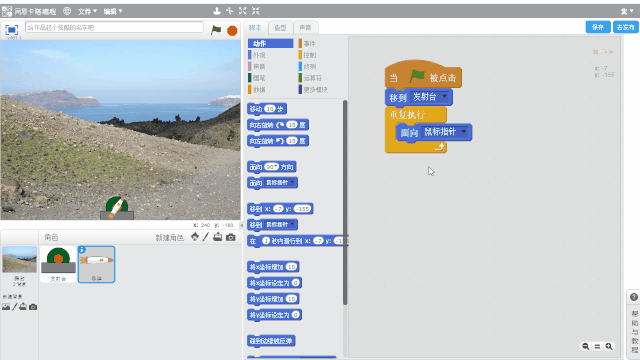Switch to the 造型 costumes tab
This screenshot has width=640, height=360.
280,28
